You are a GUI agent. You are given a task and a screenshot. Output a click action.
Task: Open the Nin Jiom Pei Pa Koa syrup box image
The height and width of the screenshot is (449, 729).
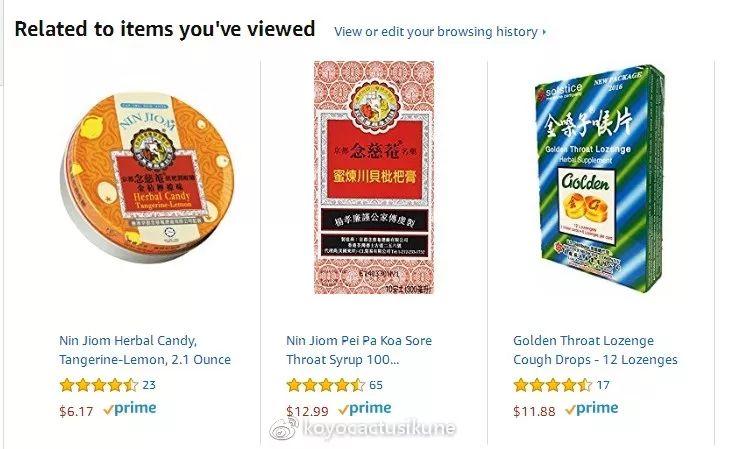[x=374, y=177]
